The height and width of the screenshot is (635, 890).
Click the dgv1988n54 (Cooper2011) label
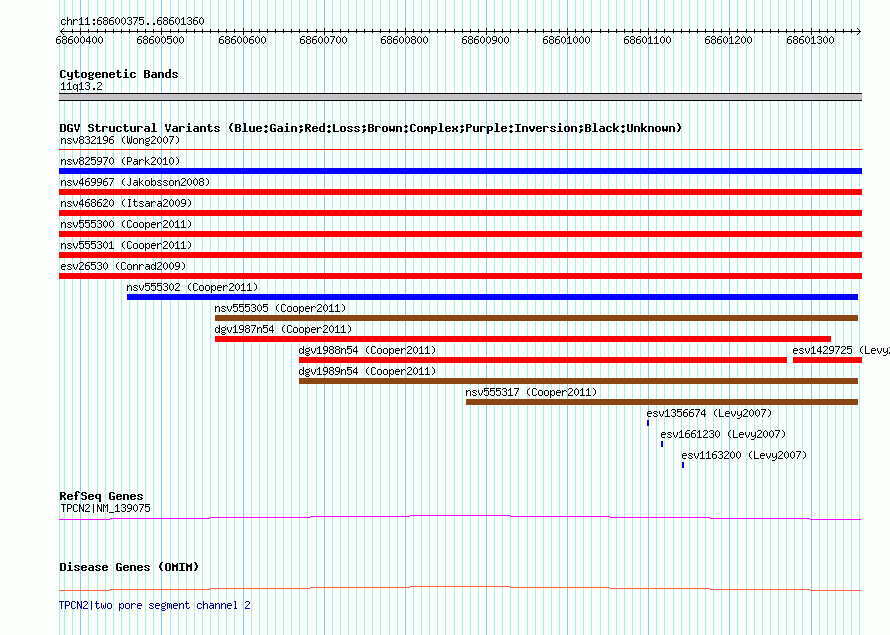tap(367, 350)
